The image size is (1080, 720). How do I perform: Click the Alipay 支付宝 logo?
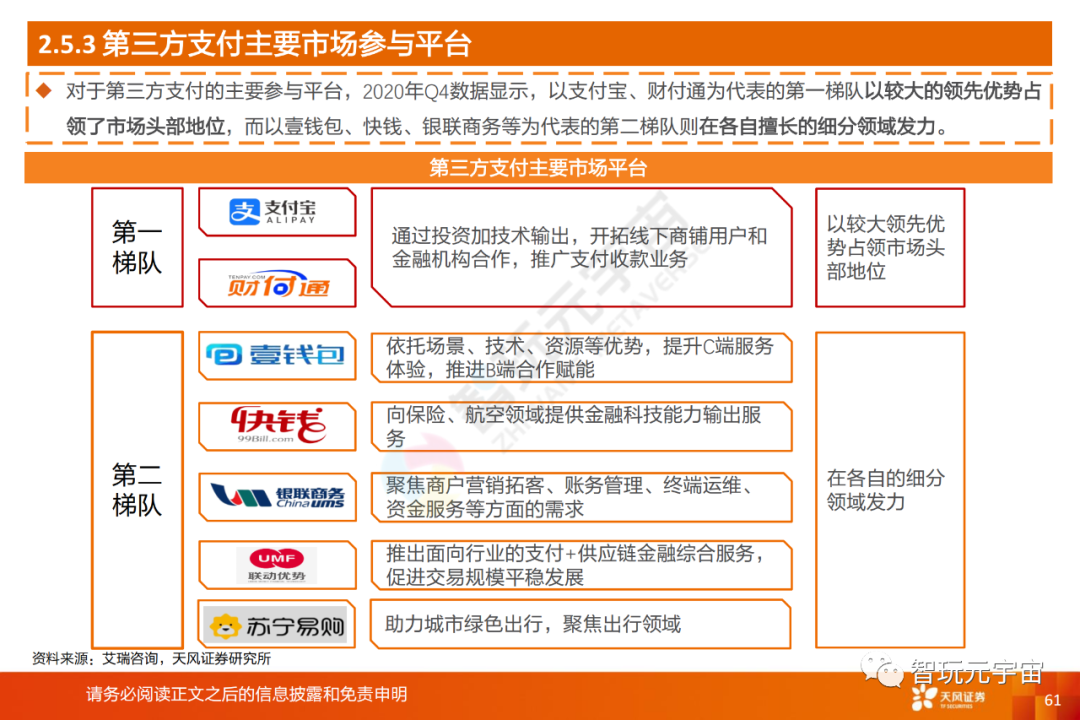click(x=273, y=211)
